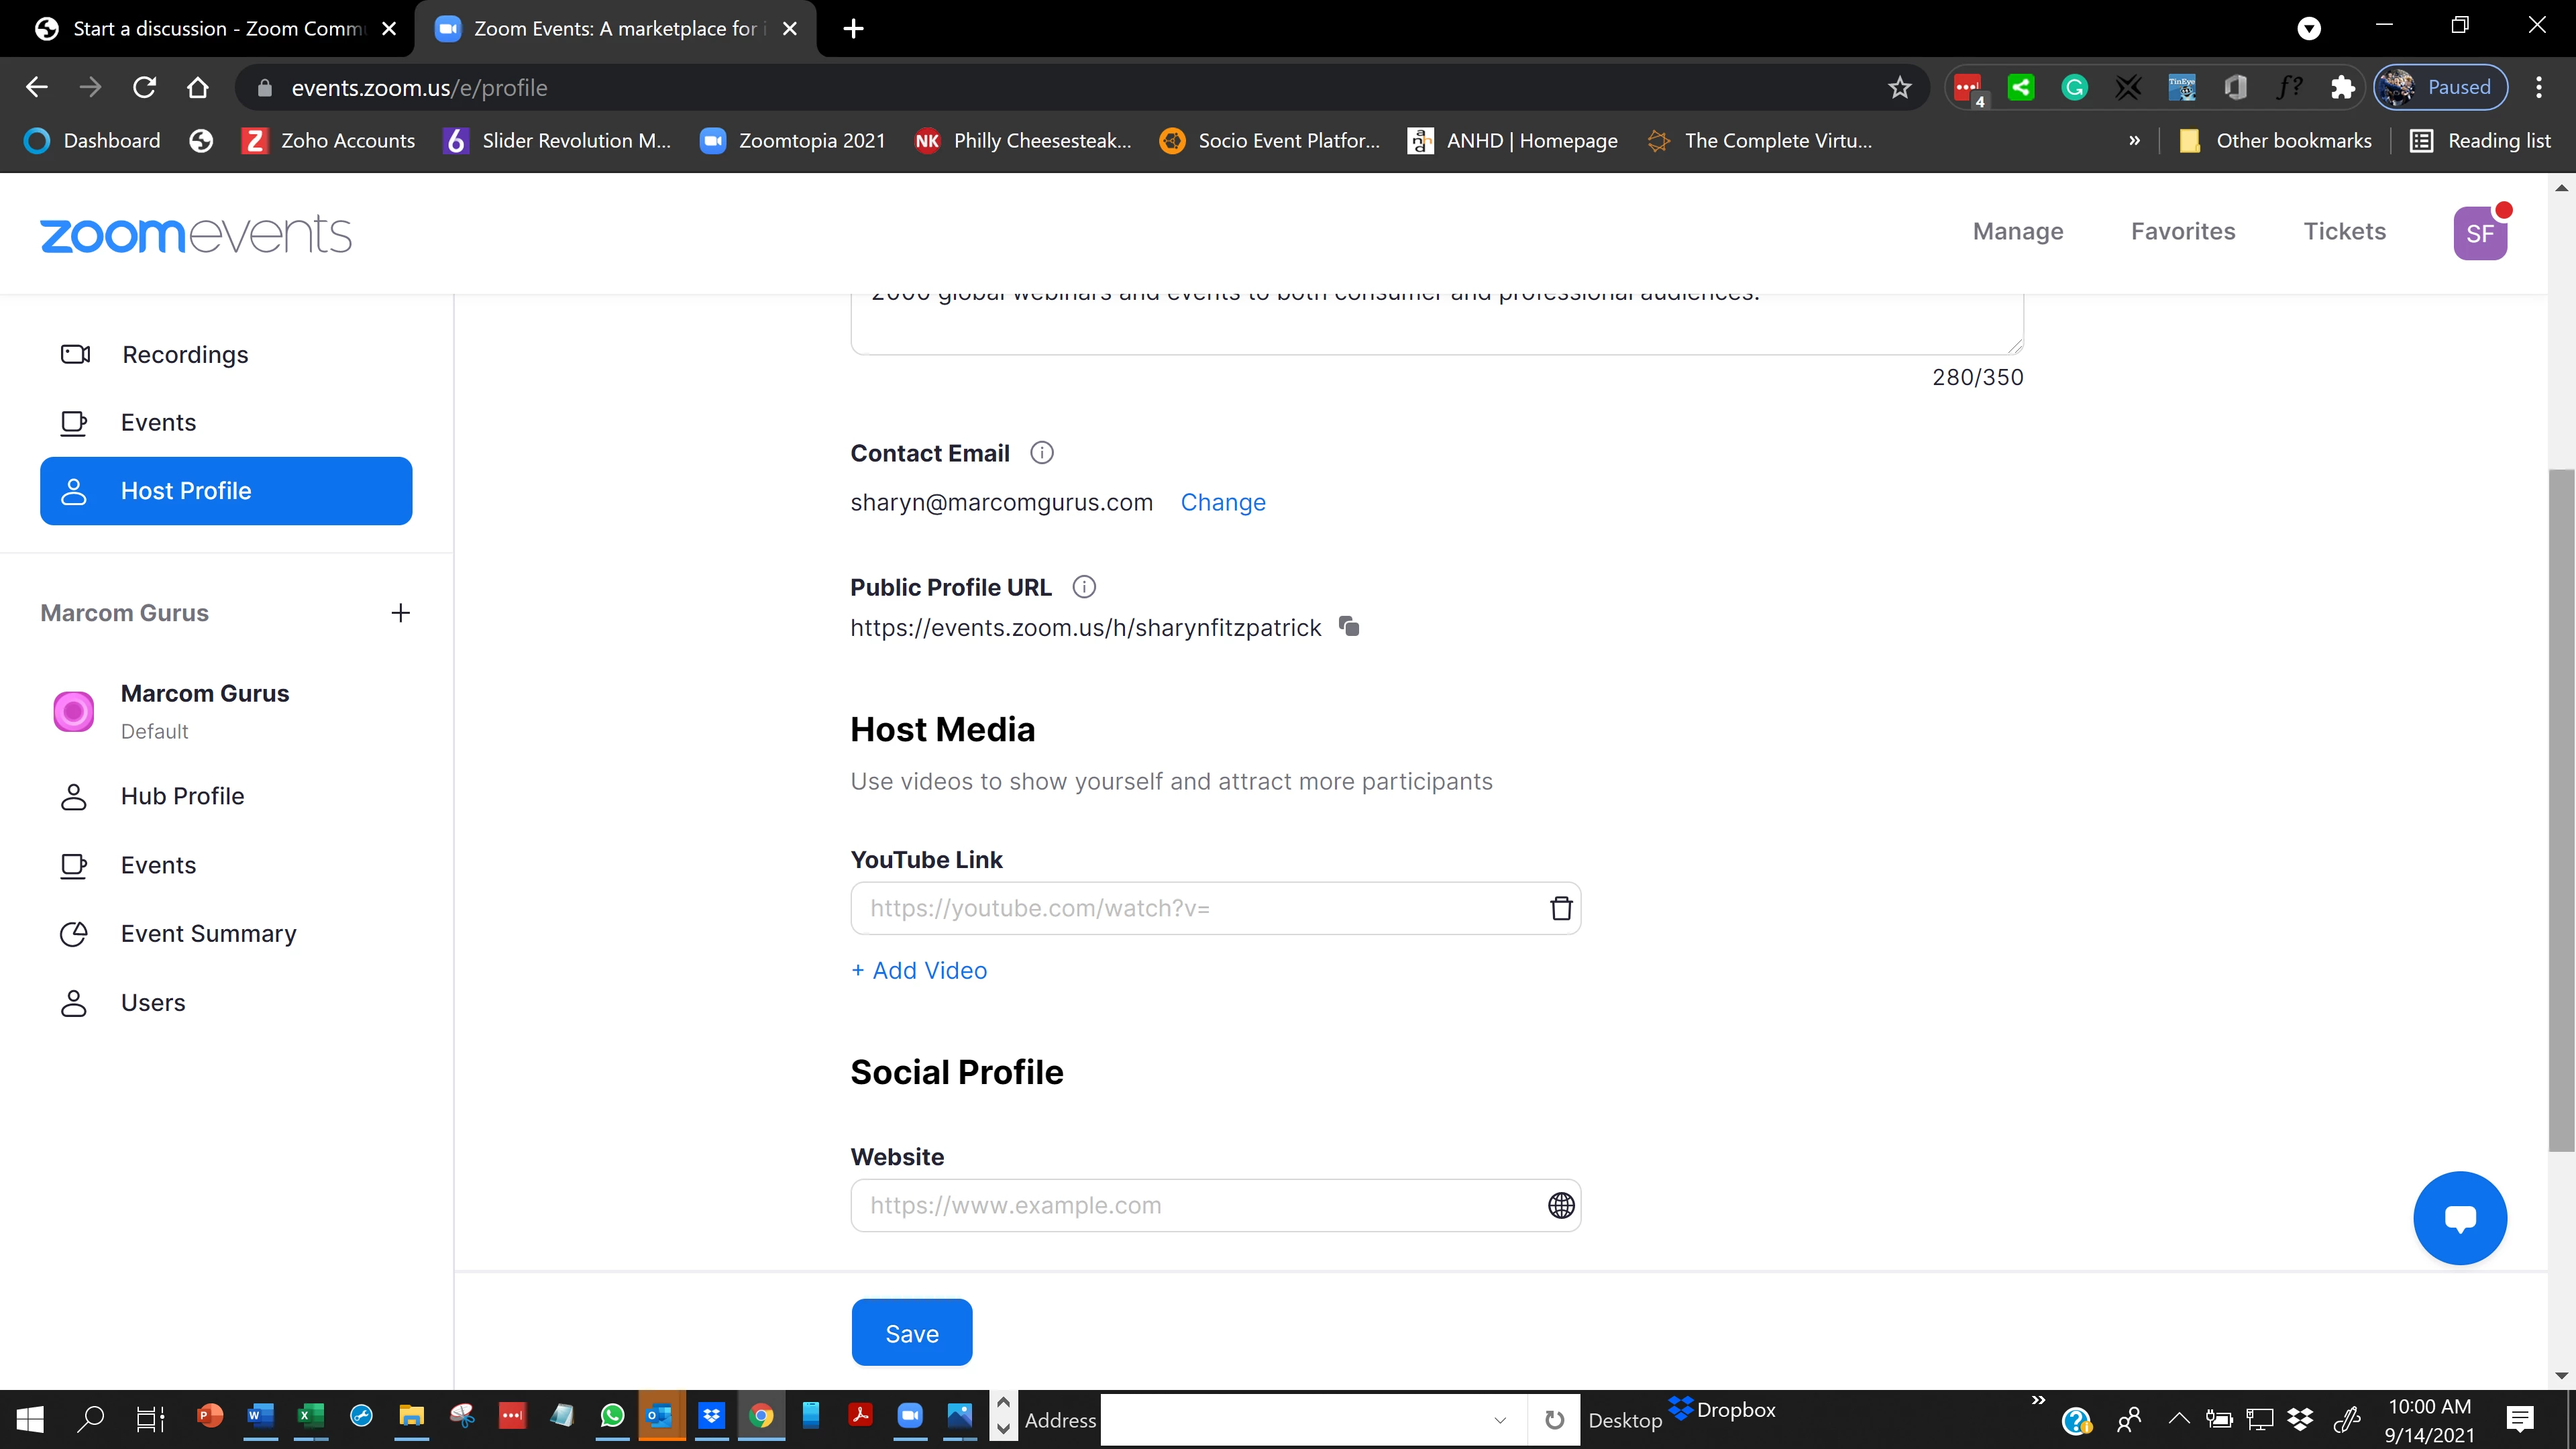Click the Add Video link
Image resolution: width=2576 pixels, height=1449 pixels.
pyautogui.click(x=919, y=970)
